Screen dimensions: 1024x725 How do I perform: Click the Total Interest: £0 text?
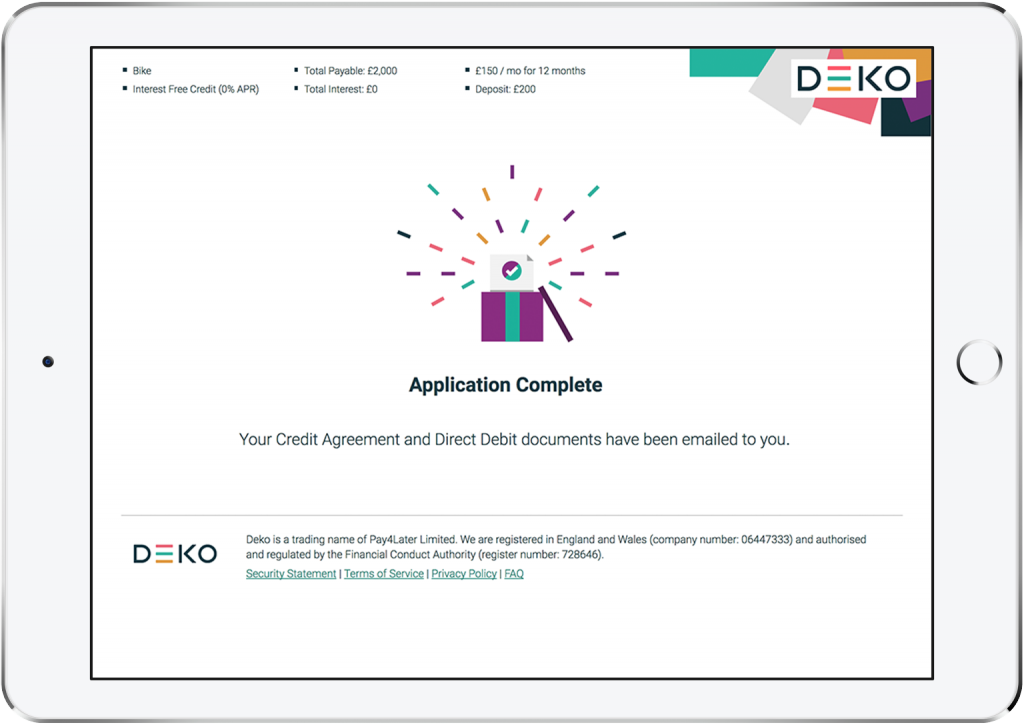pos(341,89)
